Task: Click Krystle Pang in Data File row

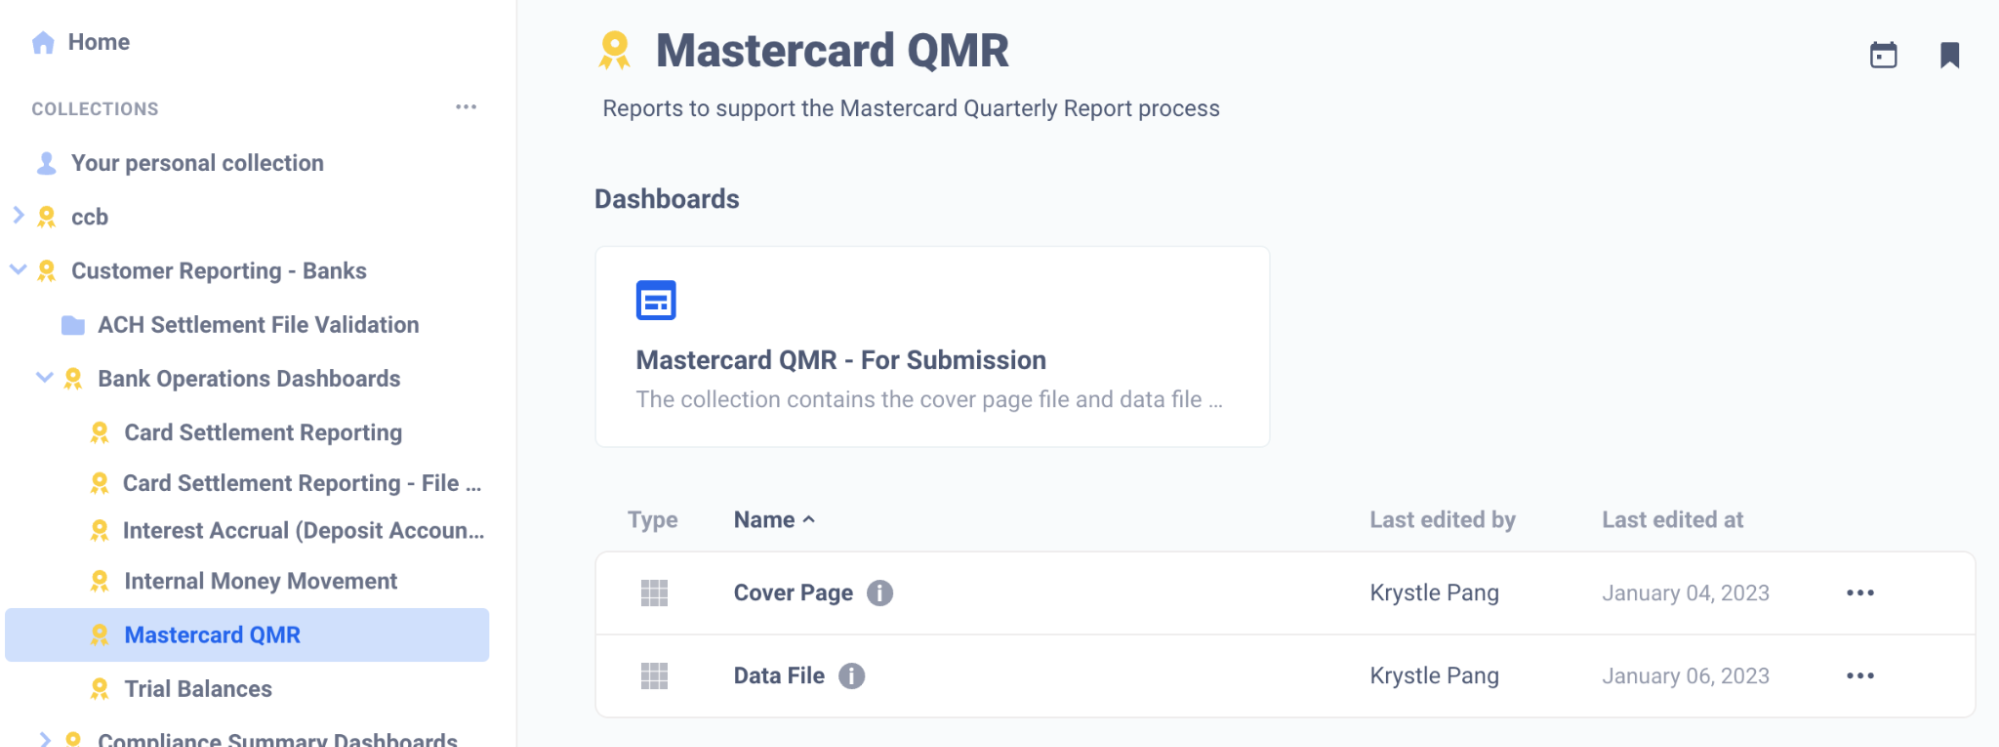Action: (x=1434, y=676)
